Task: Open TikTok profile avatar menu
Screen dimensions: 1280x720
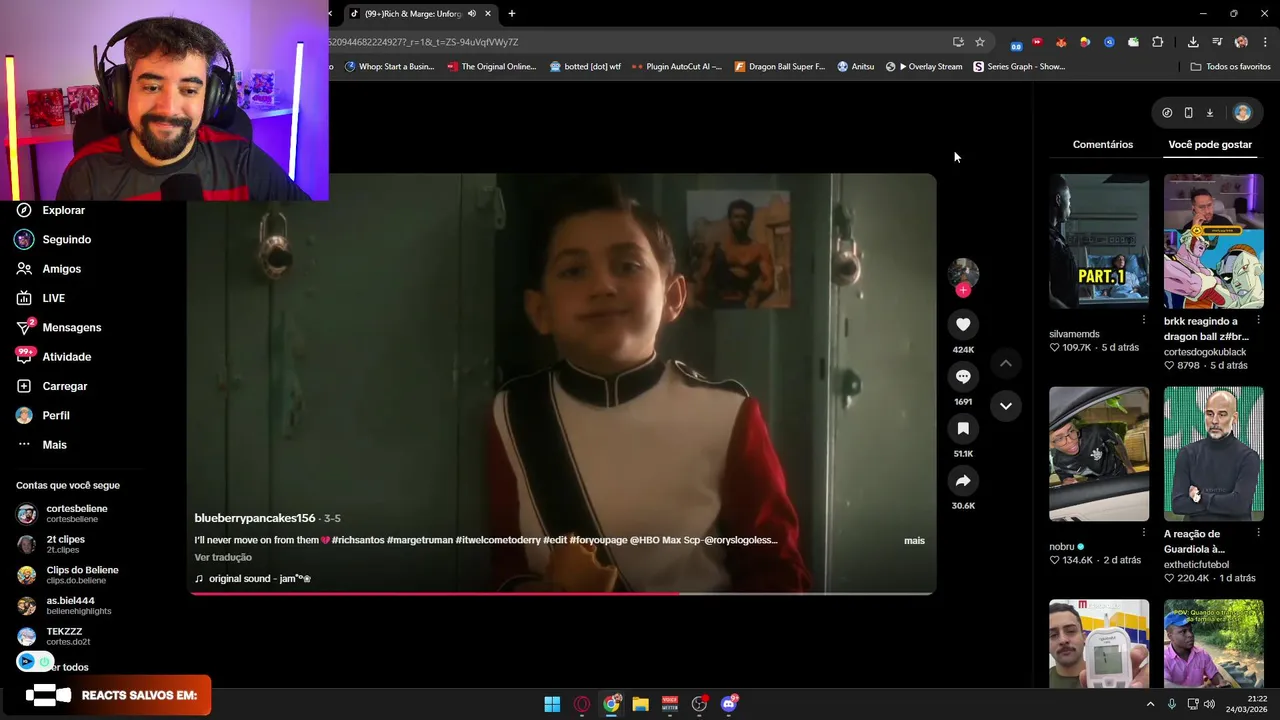Action: click(x=1243, y=113)
